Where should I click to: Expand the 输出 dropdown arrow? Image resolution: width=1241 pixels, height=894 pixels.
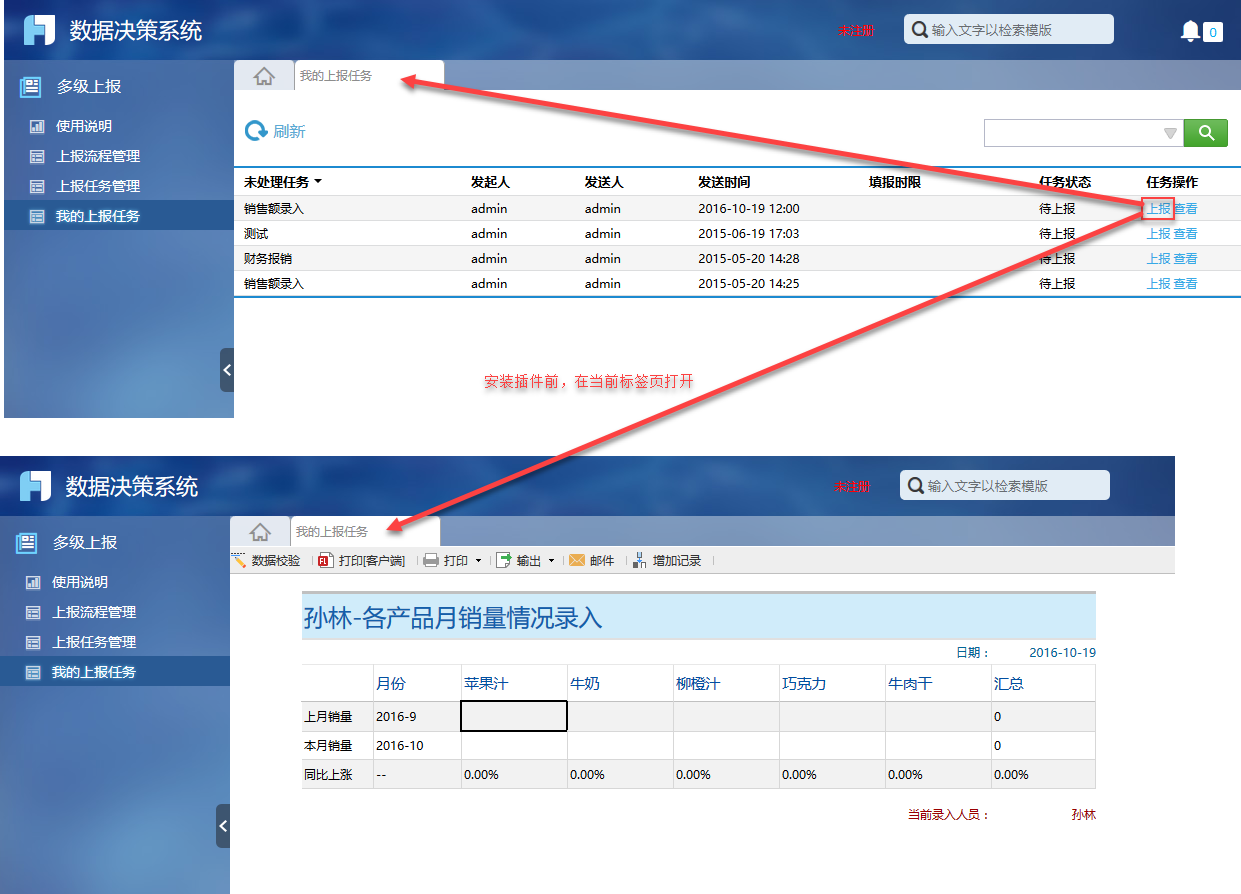coord(551,561)
